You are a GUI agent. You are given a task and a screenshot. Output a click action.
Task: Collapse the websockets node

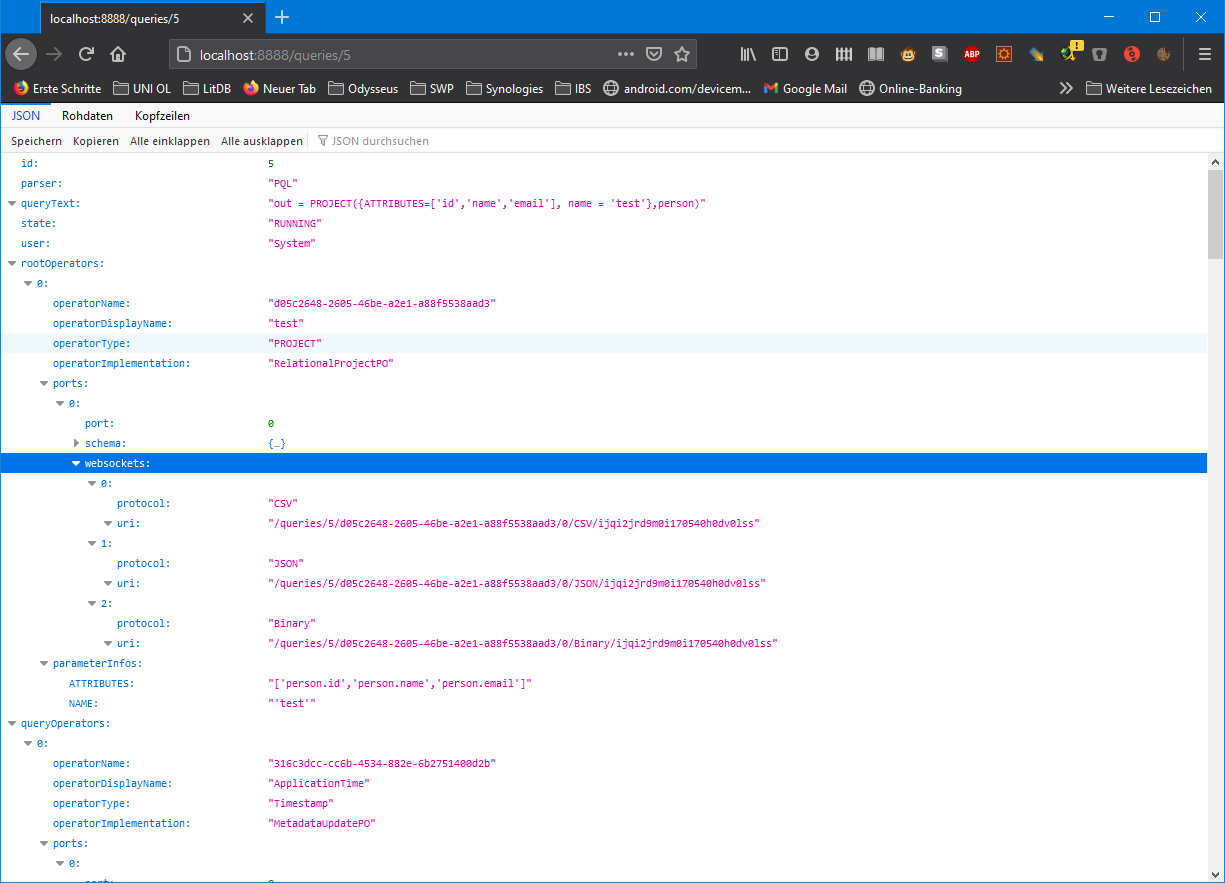pyautogui.click(x=76, y=463)
